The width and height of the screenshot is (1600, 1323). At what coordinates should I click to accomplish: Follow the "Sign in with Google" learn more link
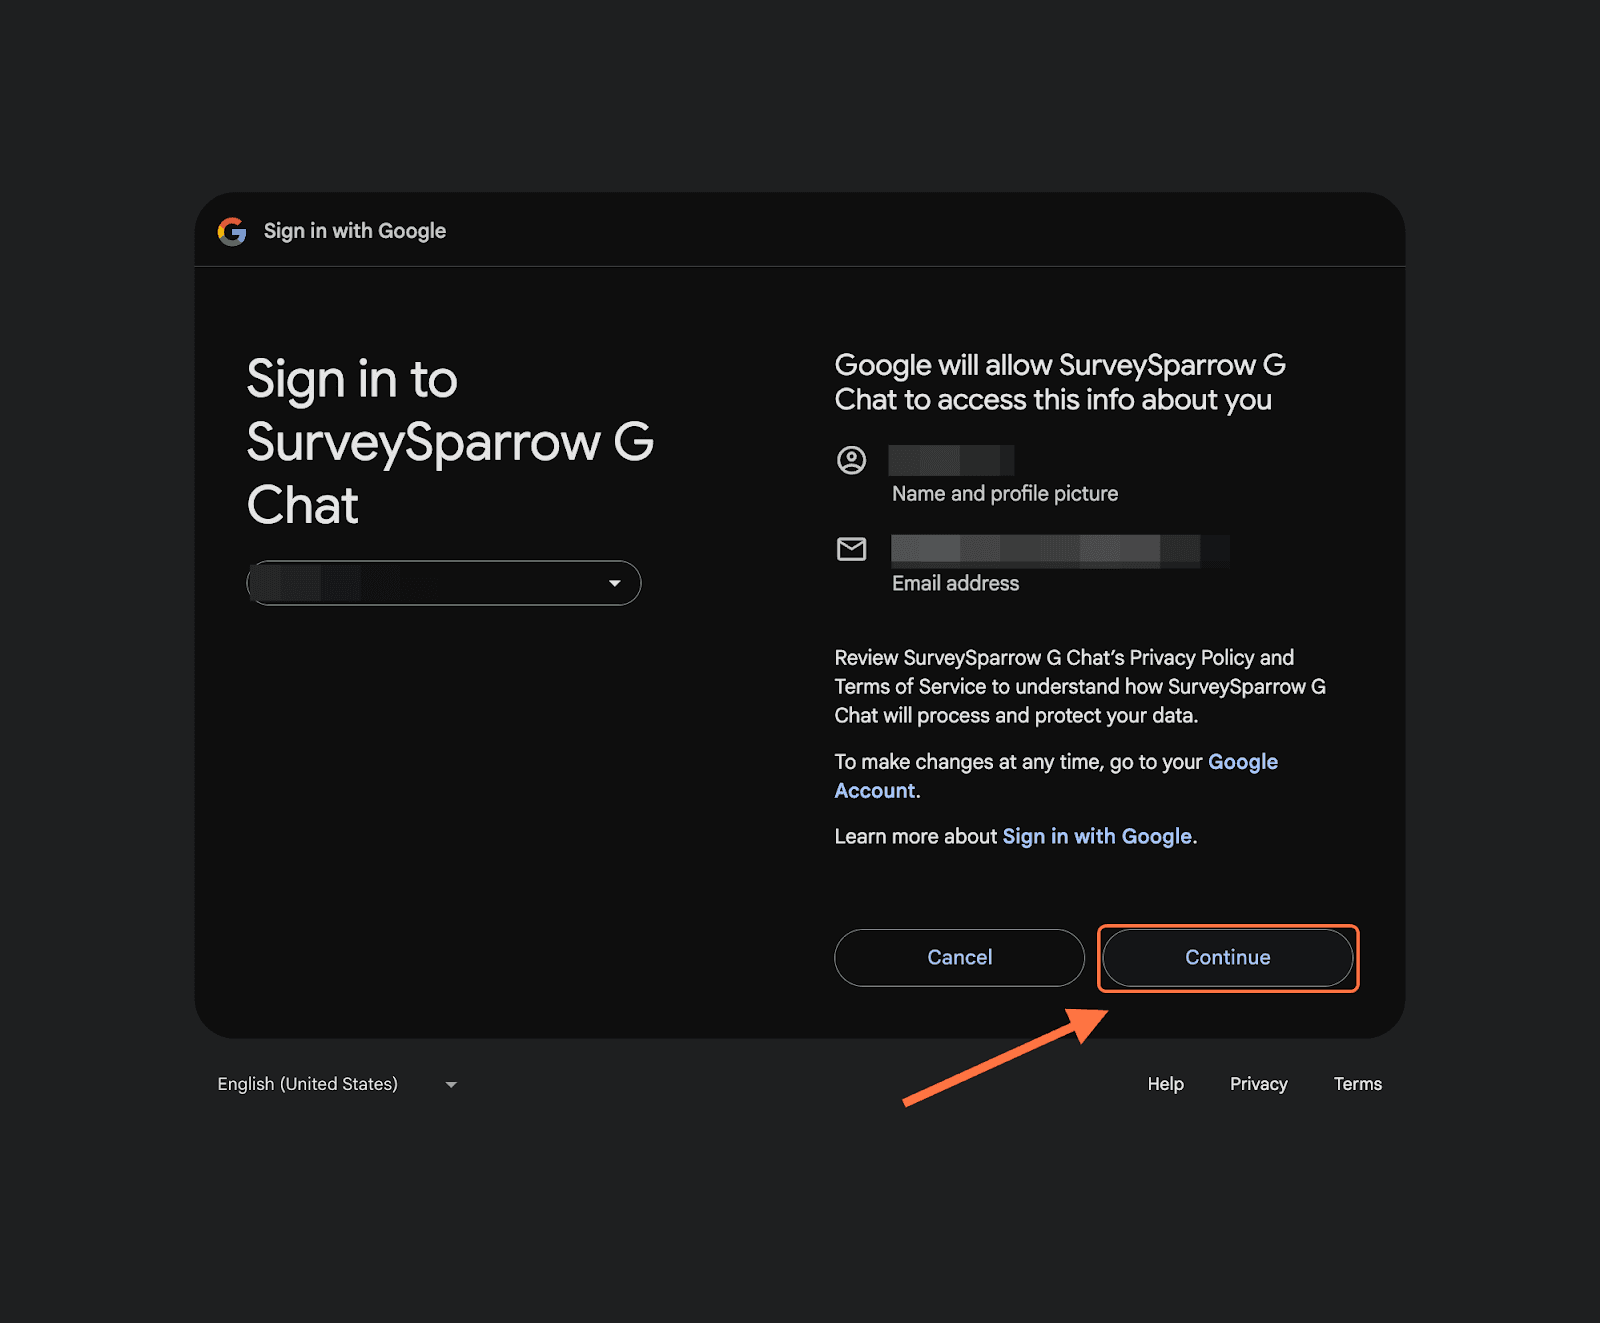tap(1097, 837)
